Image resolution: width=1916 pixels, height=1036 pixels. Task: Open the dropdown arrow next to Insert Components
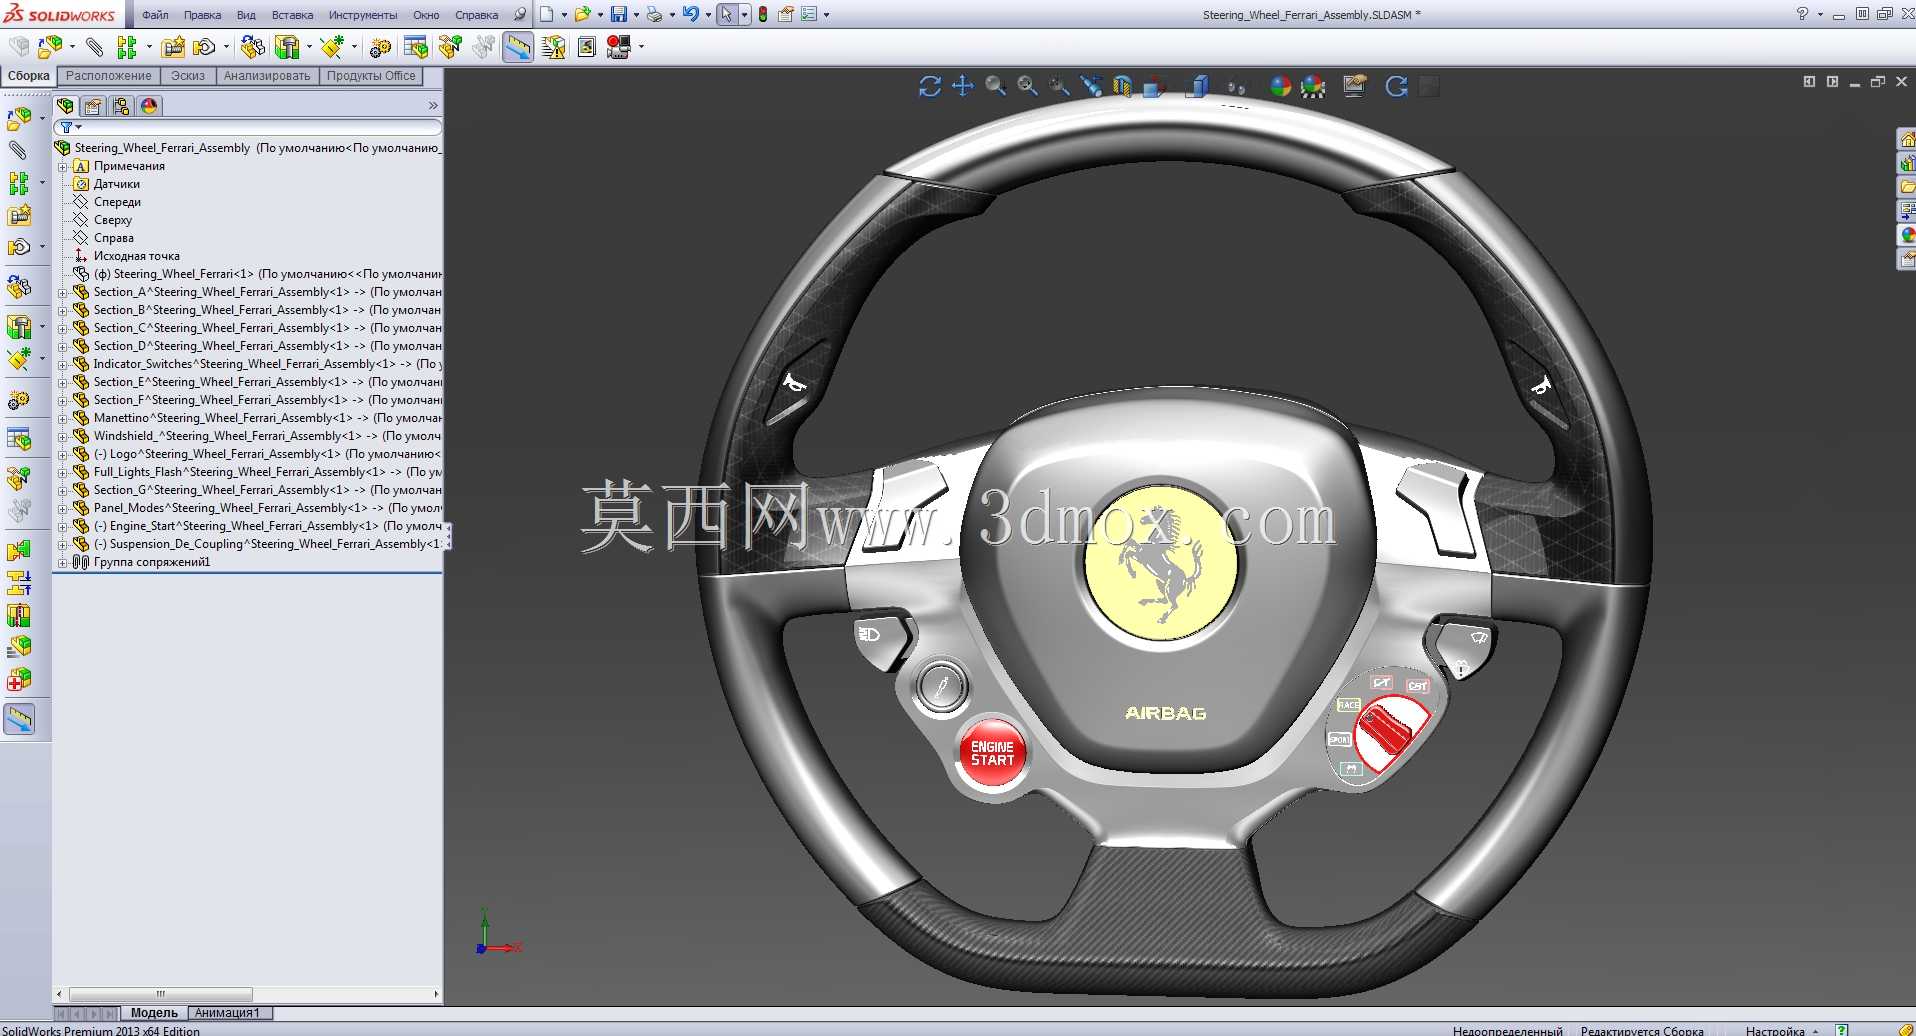click(72, 47)
